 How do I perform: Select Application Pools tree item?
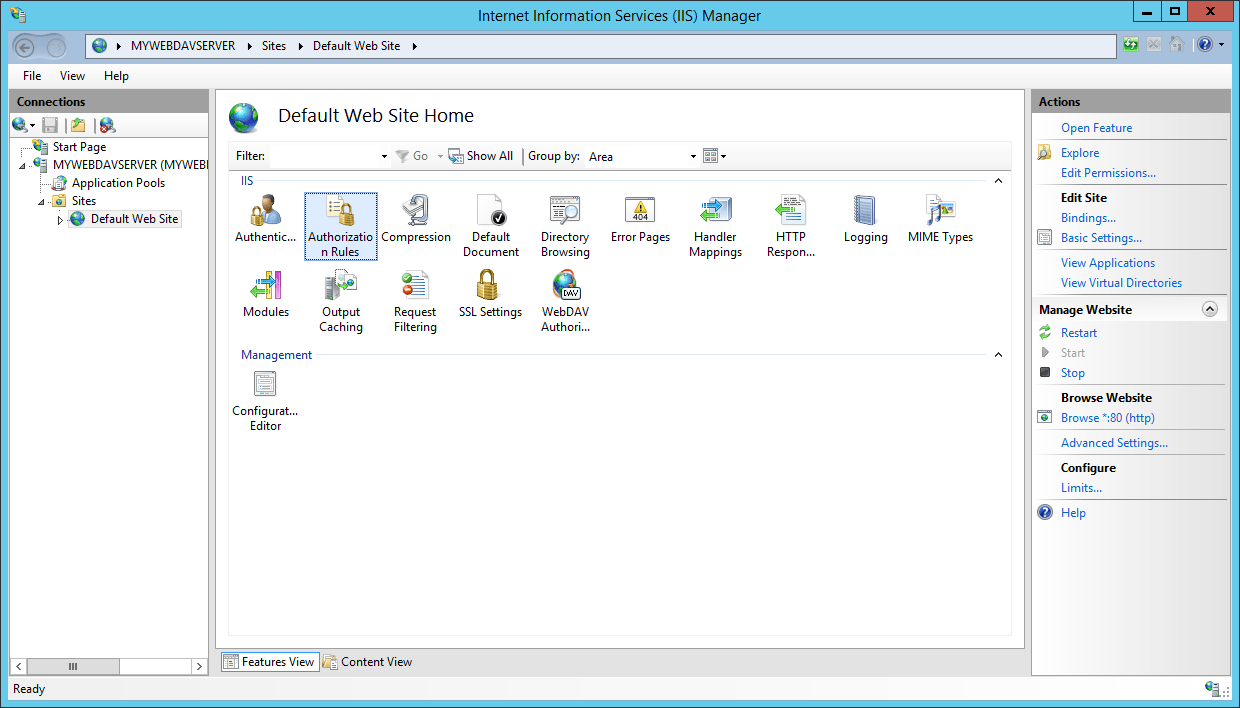click(118, 183)
